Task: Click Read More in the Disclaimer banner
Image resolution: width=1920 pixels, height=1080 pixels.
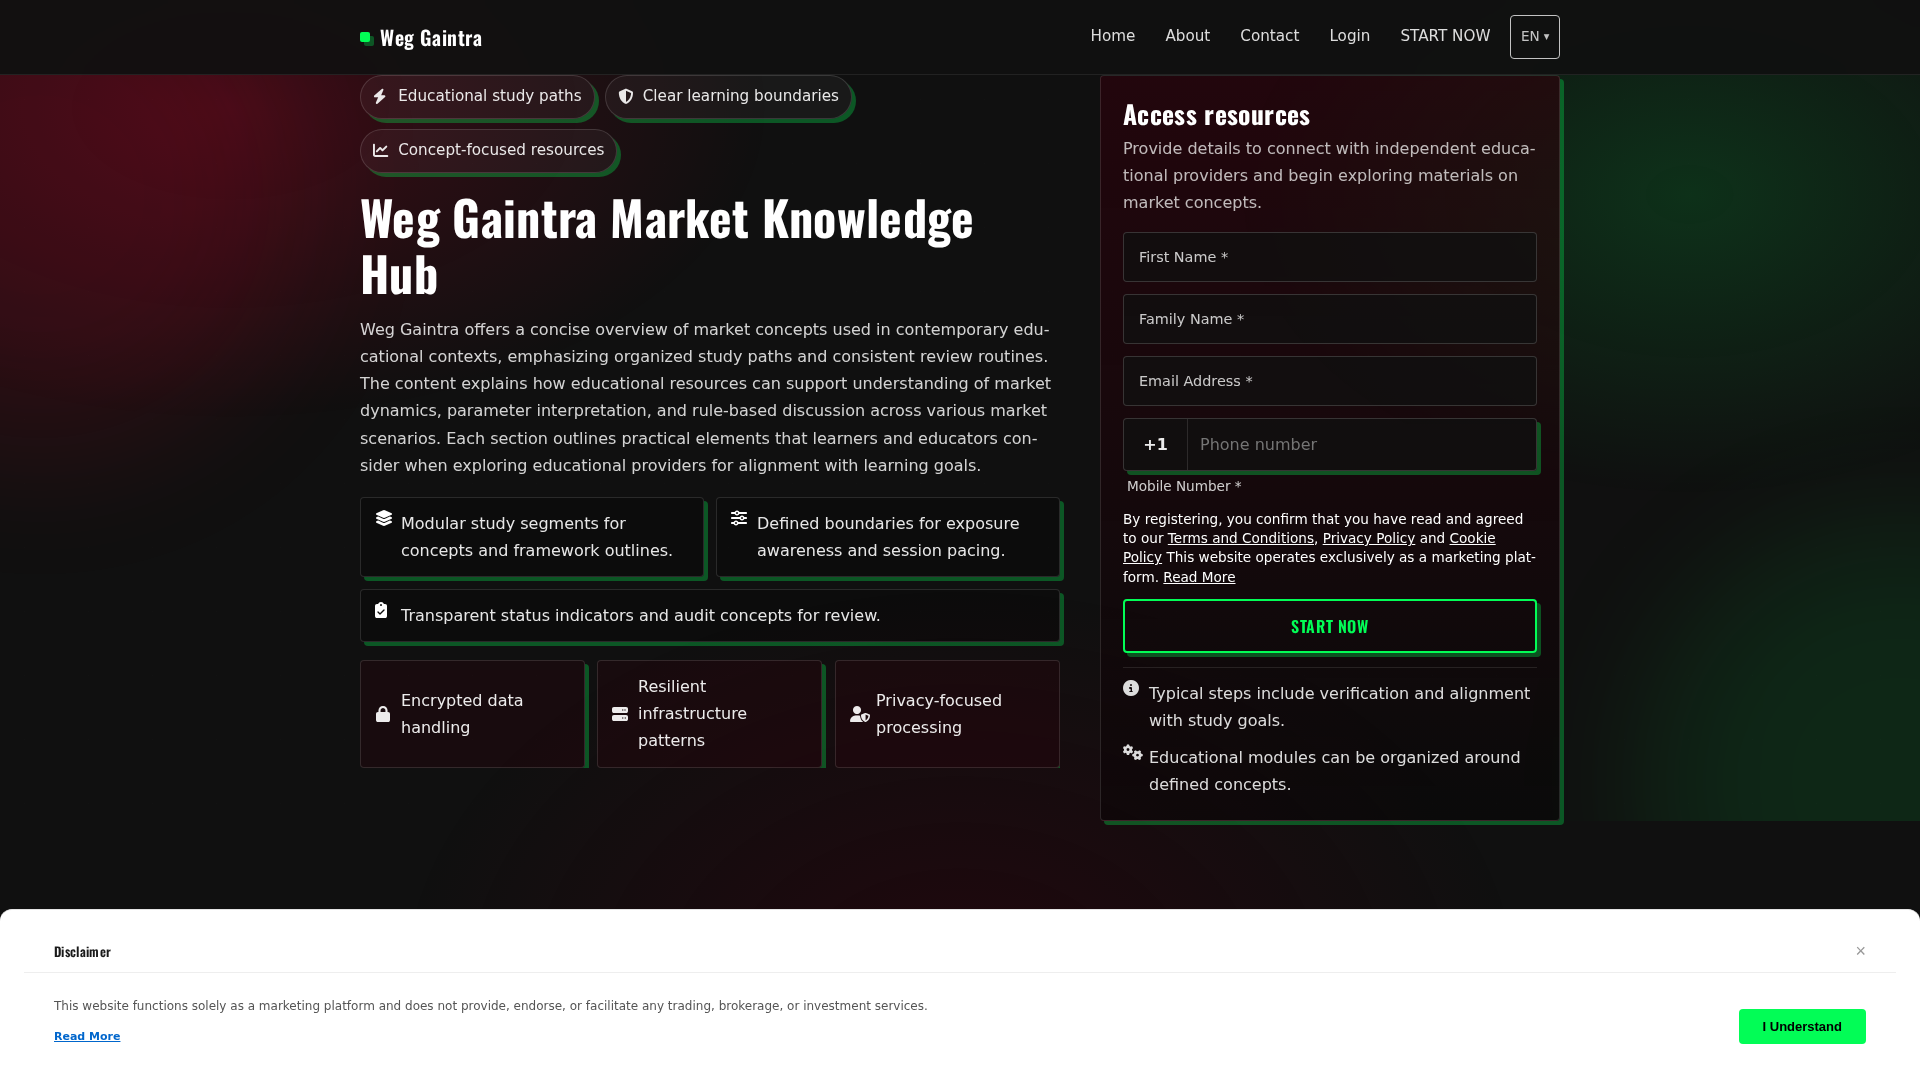Action: (87, 1036)
